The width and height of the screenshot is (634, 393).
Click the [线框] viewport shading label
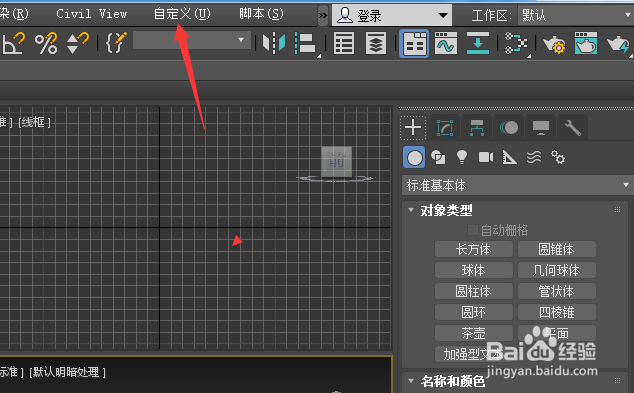[x=35, y=122]
